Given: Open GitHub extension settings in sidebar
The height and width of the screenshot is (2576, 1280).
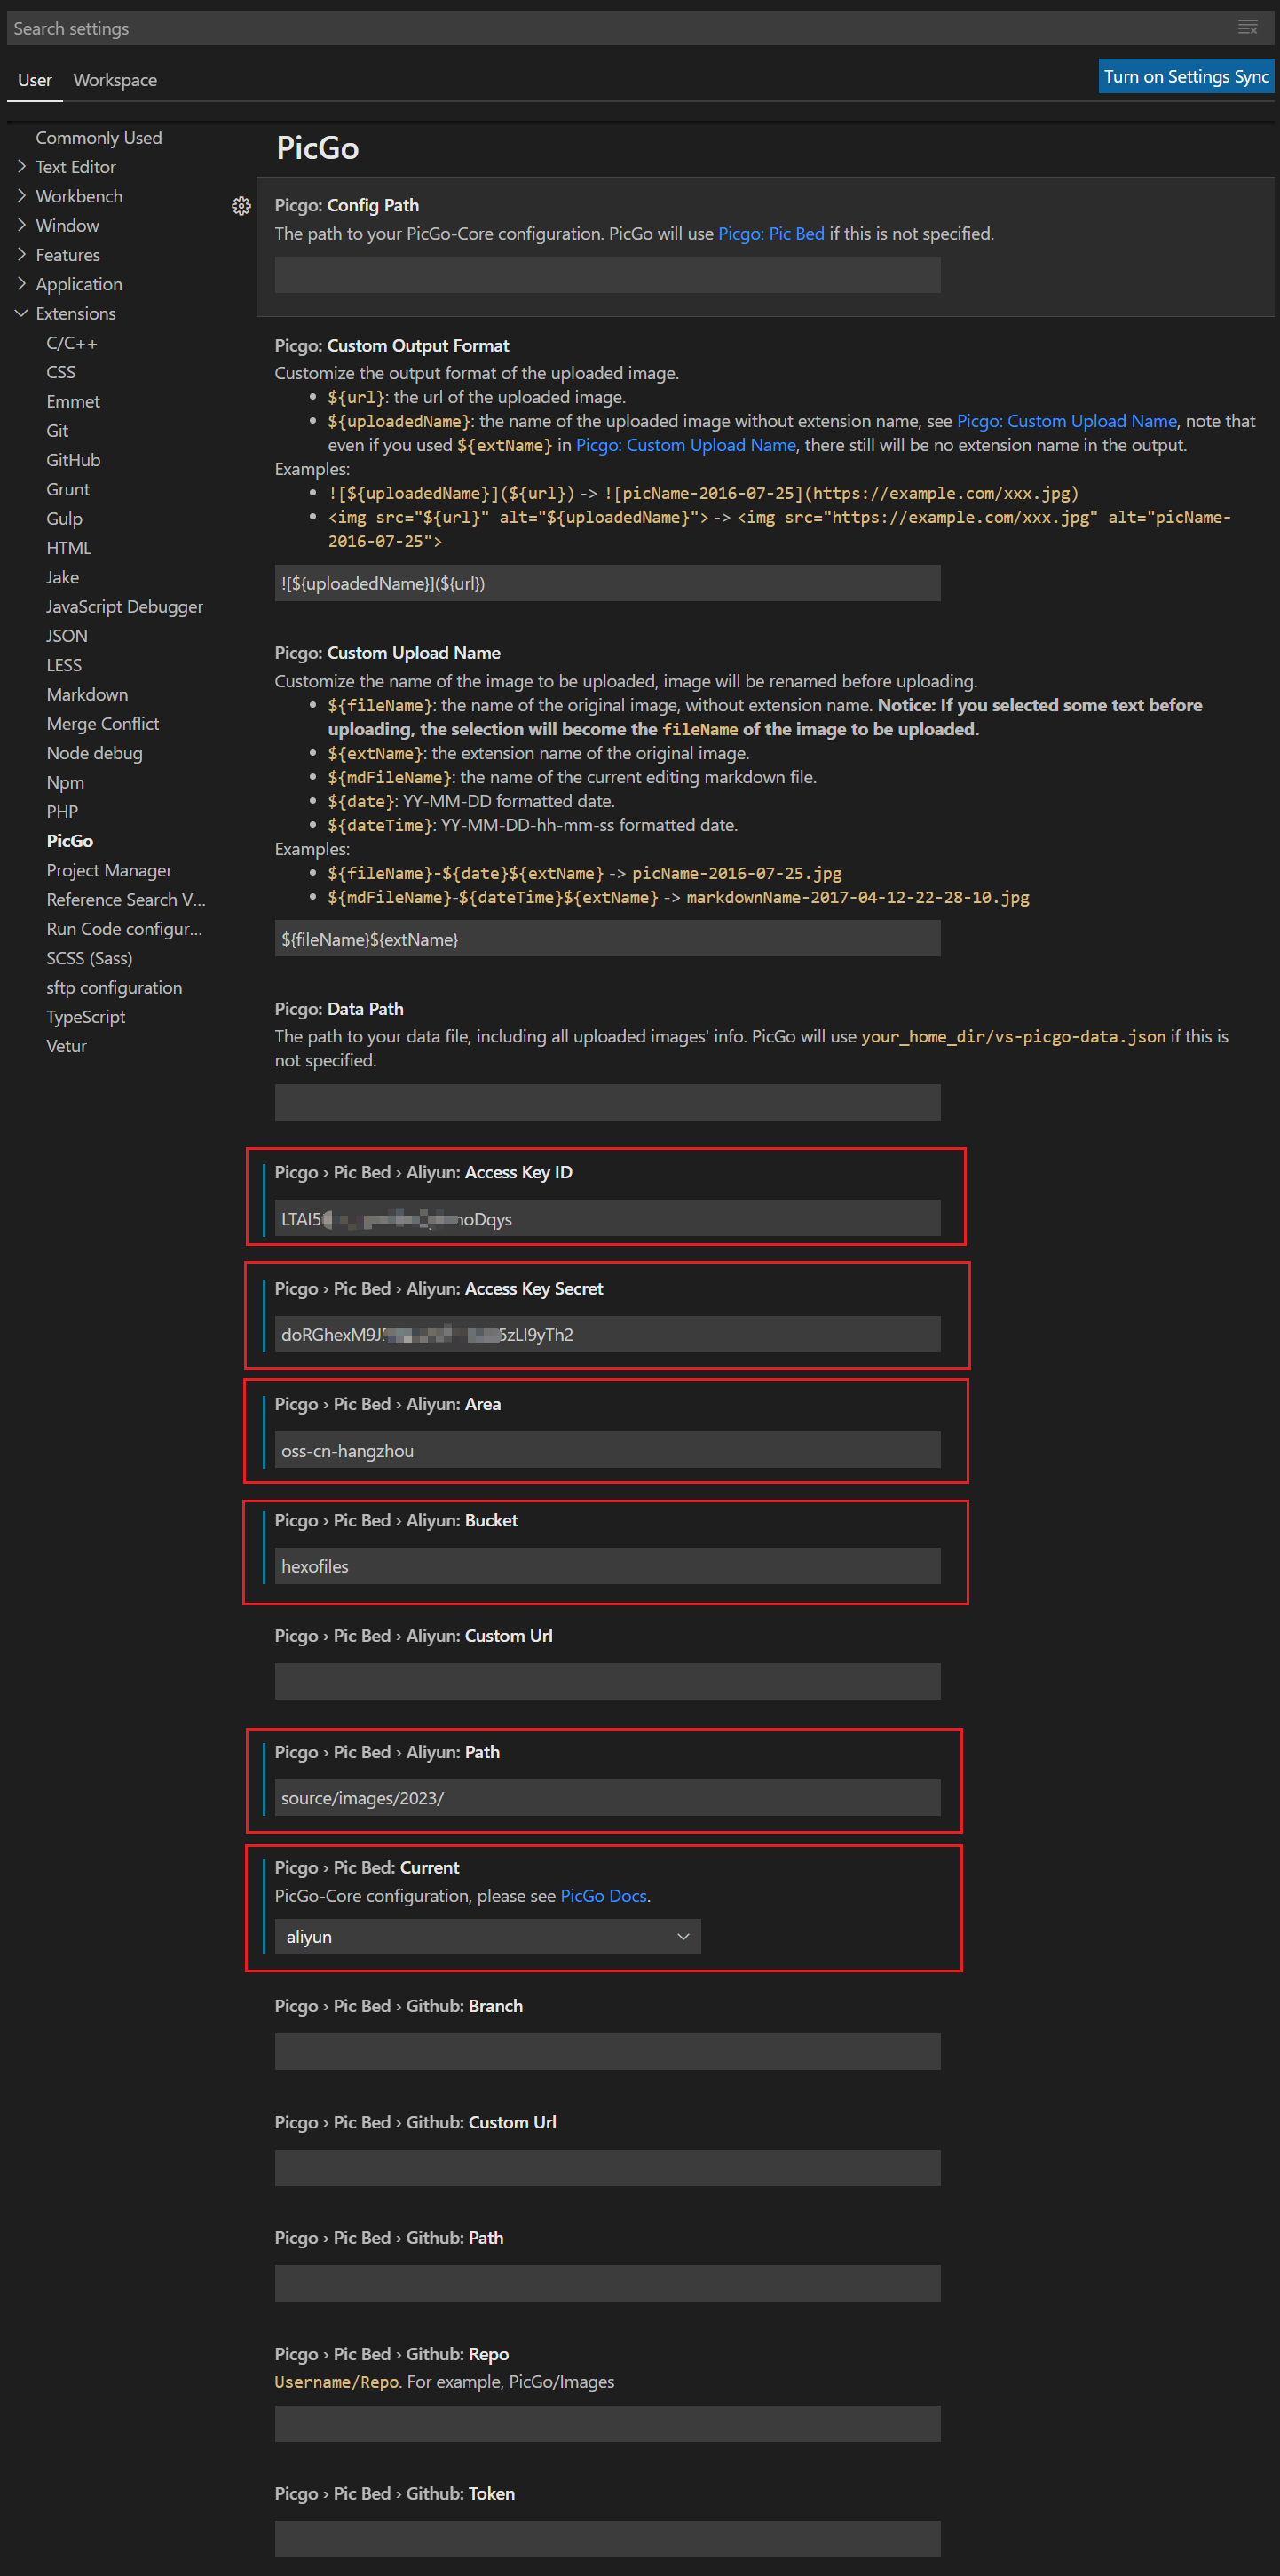Looking at the screenshot, I should click(73, 460).
